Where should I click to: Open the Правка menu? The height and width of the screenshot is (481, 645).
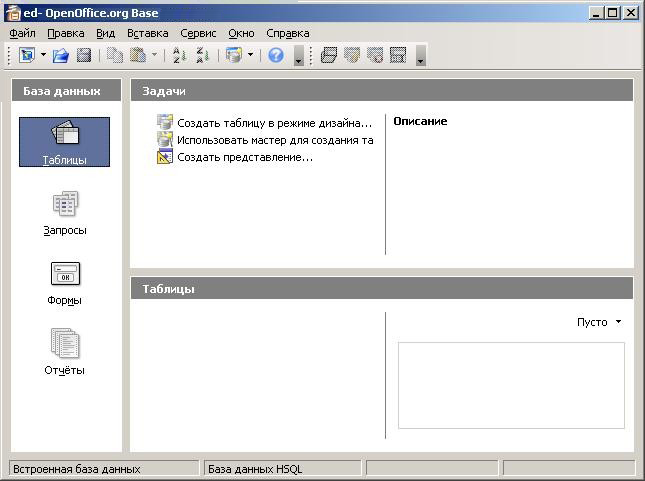coord(66,33)
